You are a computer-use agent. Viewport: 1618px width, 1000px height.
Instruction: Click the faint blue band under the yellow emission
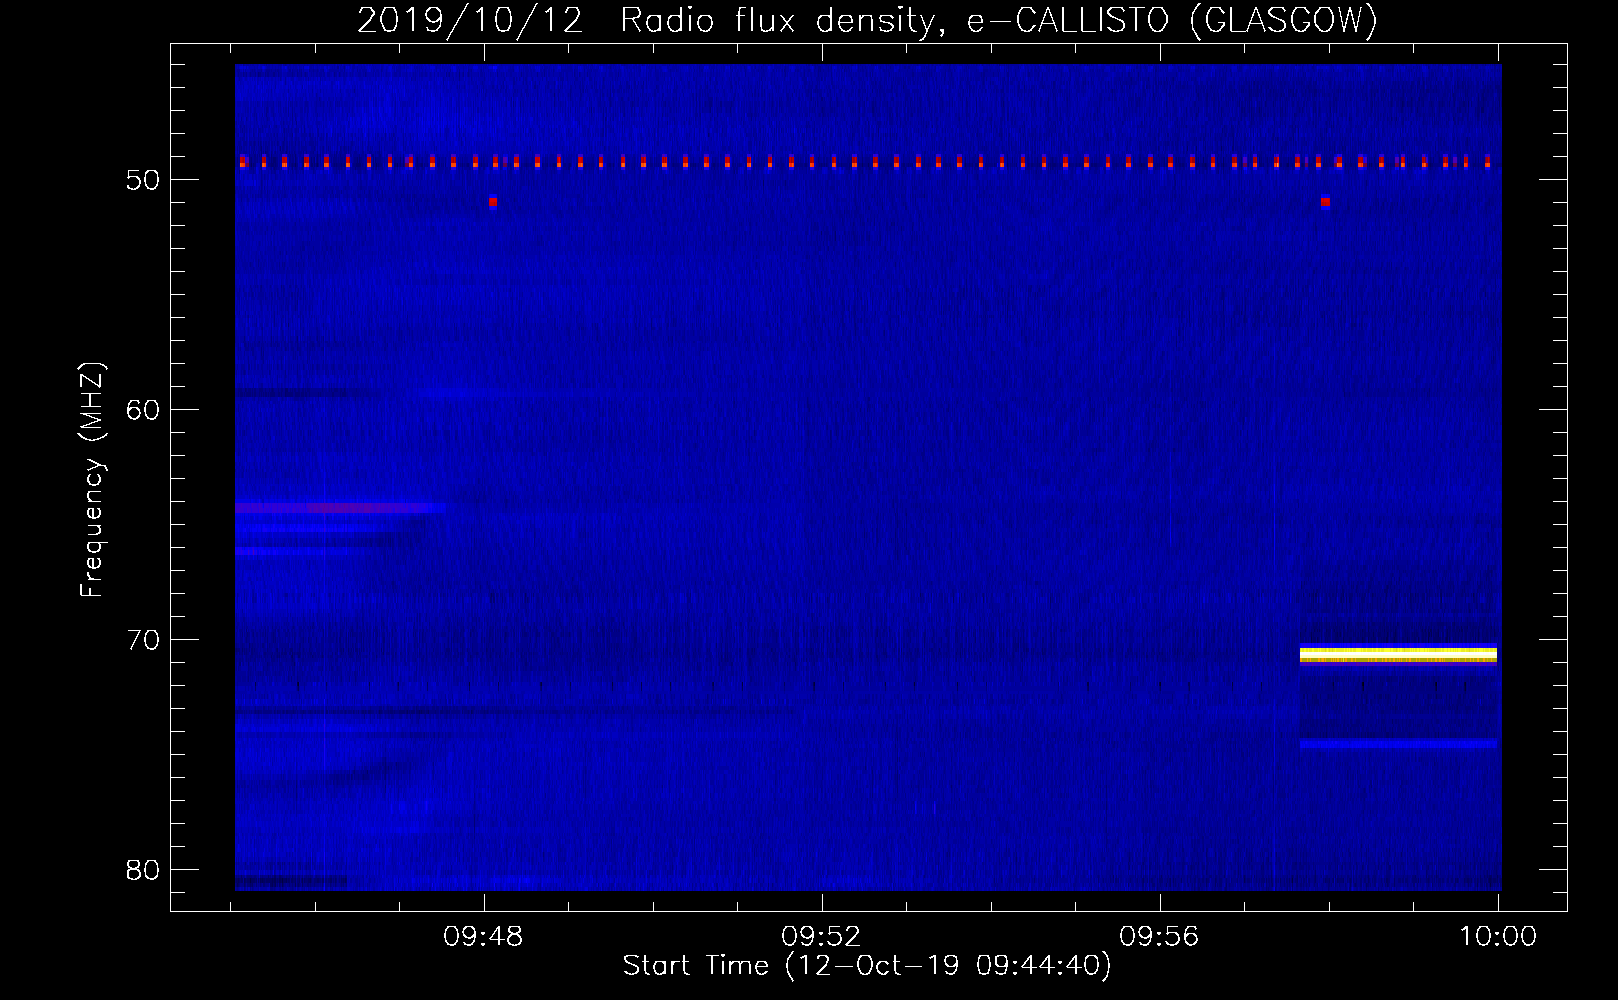pyautogui.click(x=1398, y=743)
